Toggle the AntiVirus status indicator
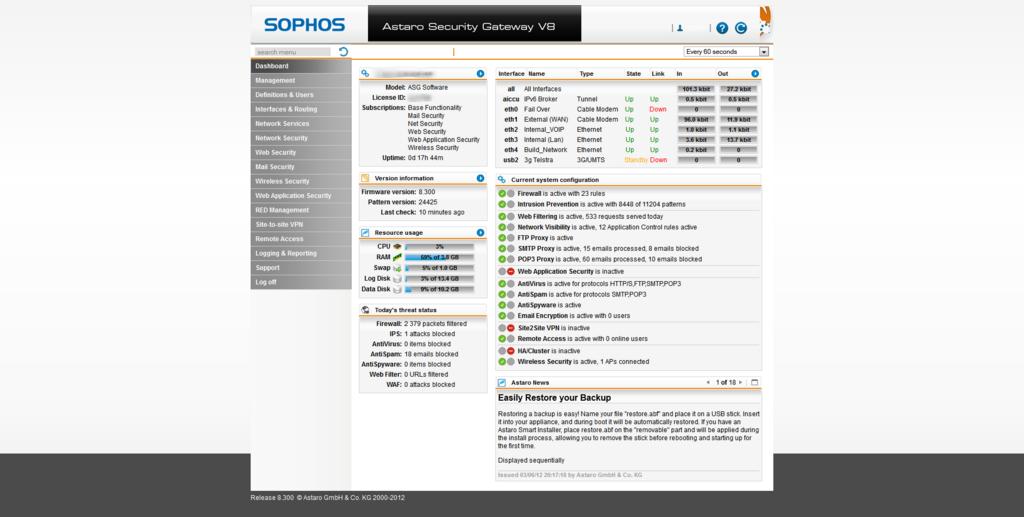 (506, 284)
